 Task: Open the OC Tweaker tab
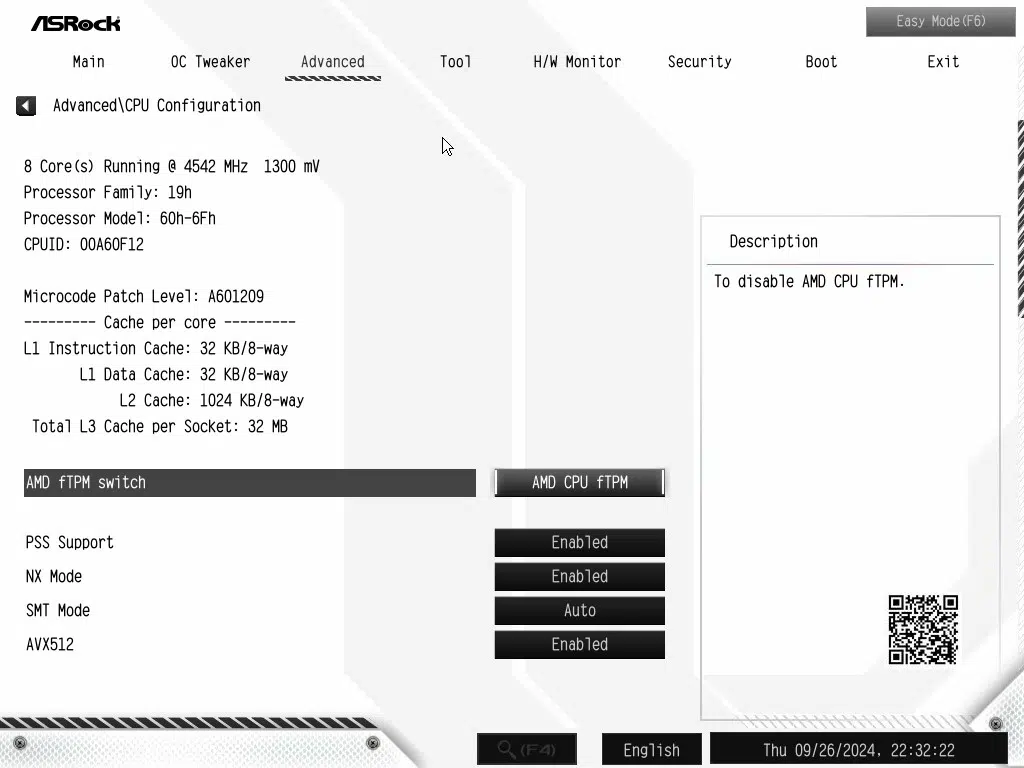210,62
